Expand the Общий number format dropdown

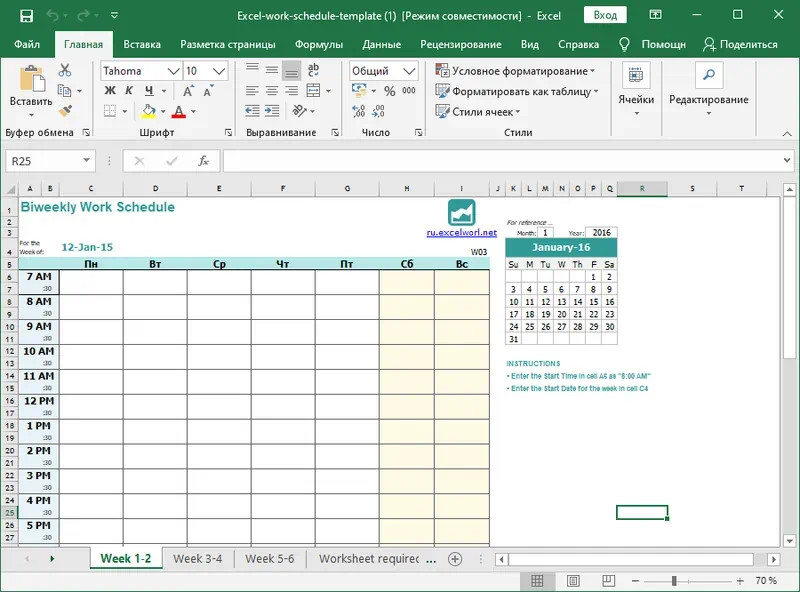click(x=409, y=71)
